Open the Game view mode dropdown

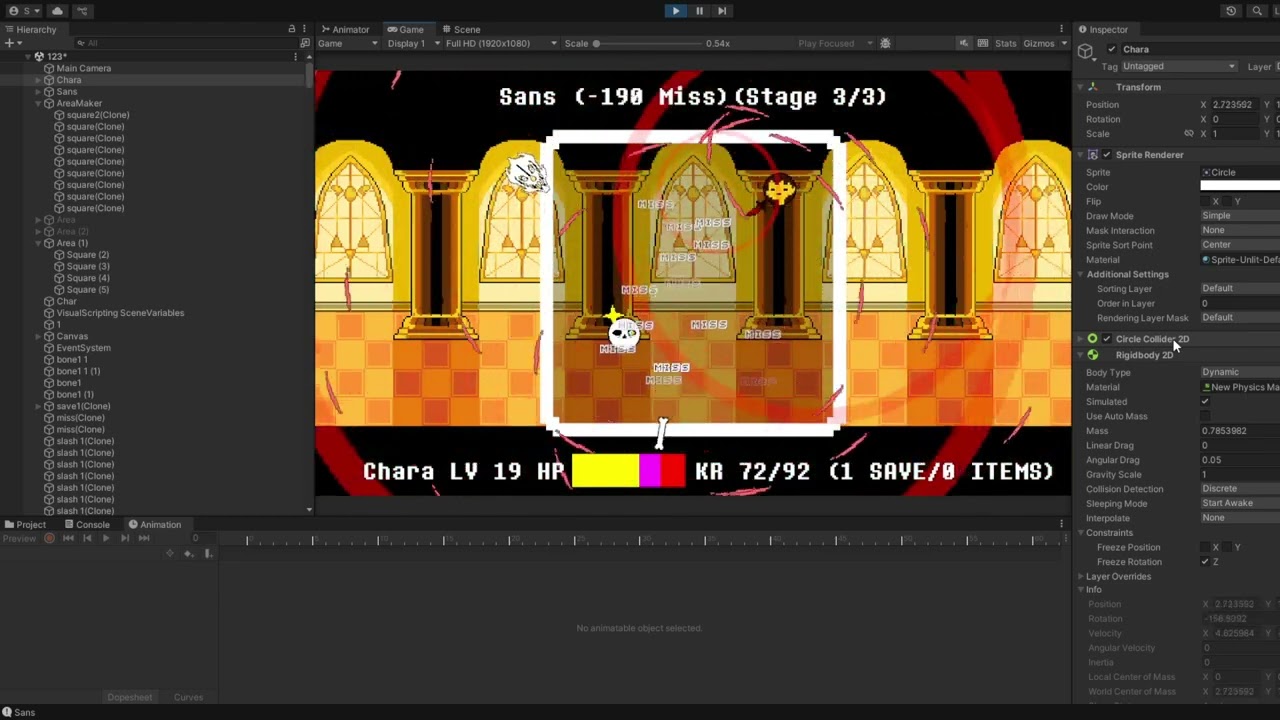click(347, 43)
